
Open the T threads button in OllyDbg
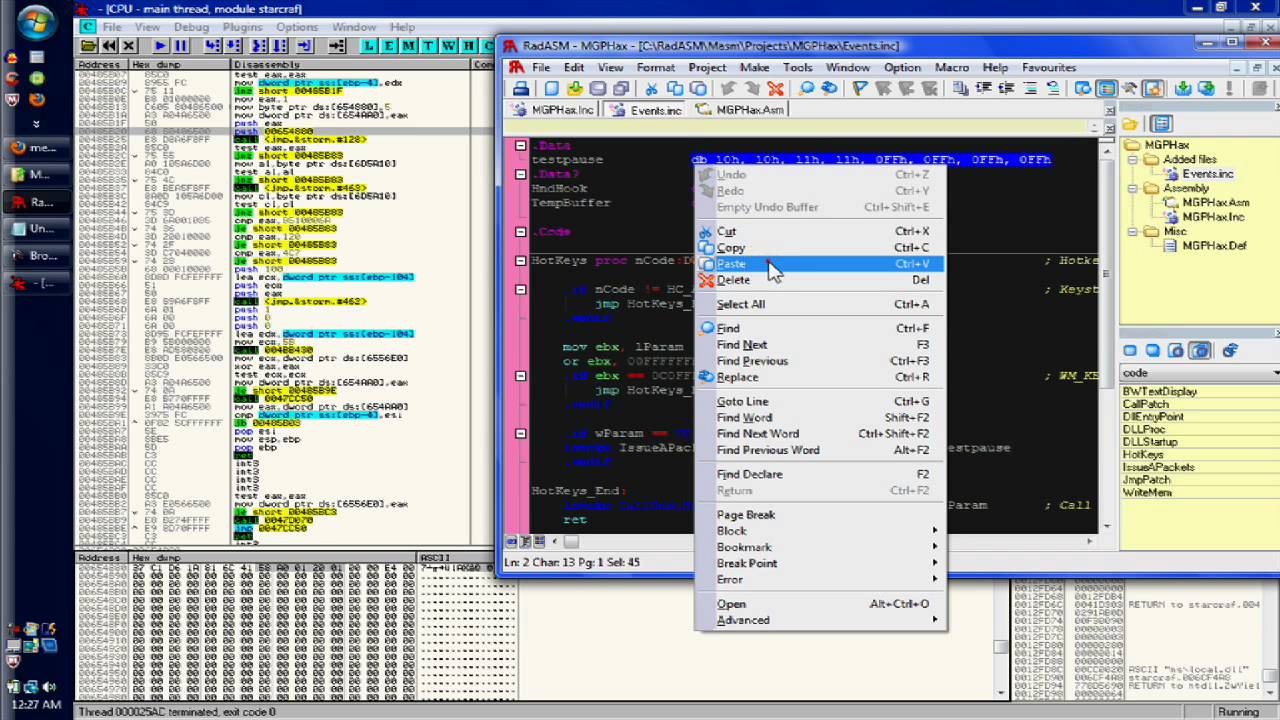(x=428, y=46)
